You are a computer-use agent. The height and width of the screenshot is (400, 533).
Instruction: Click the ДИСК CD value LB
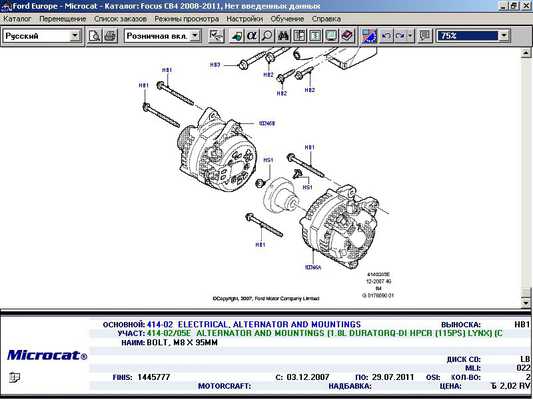point(525,359)
